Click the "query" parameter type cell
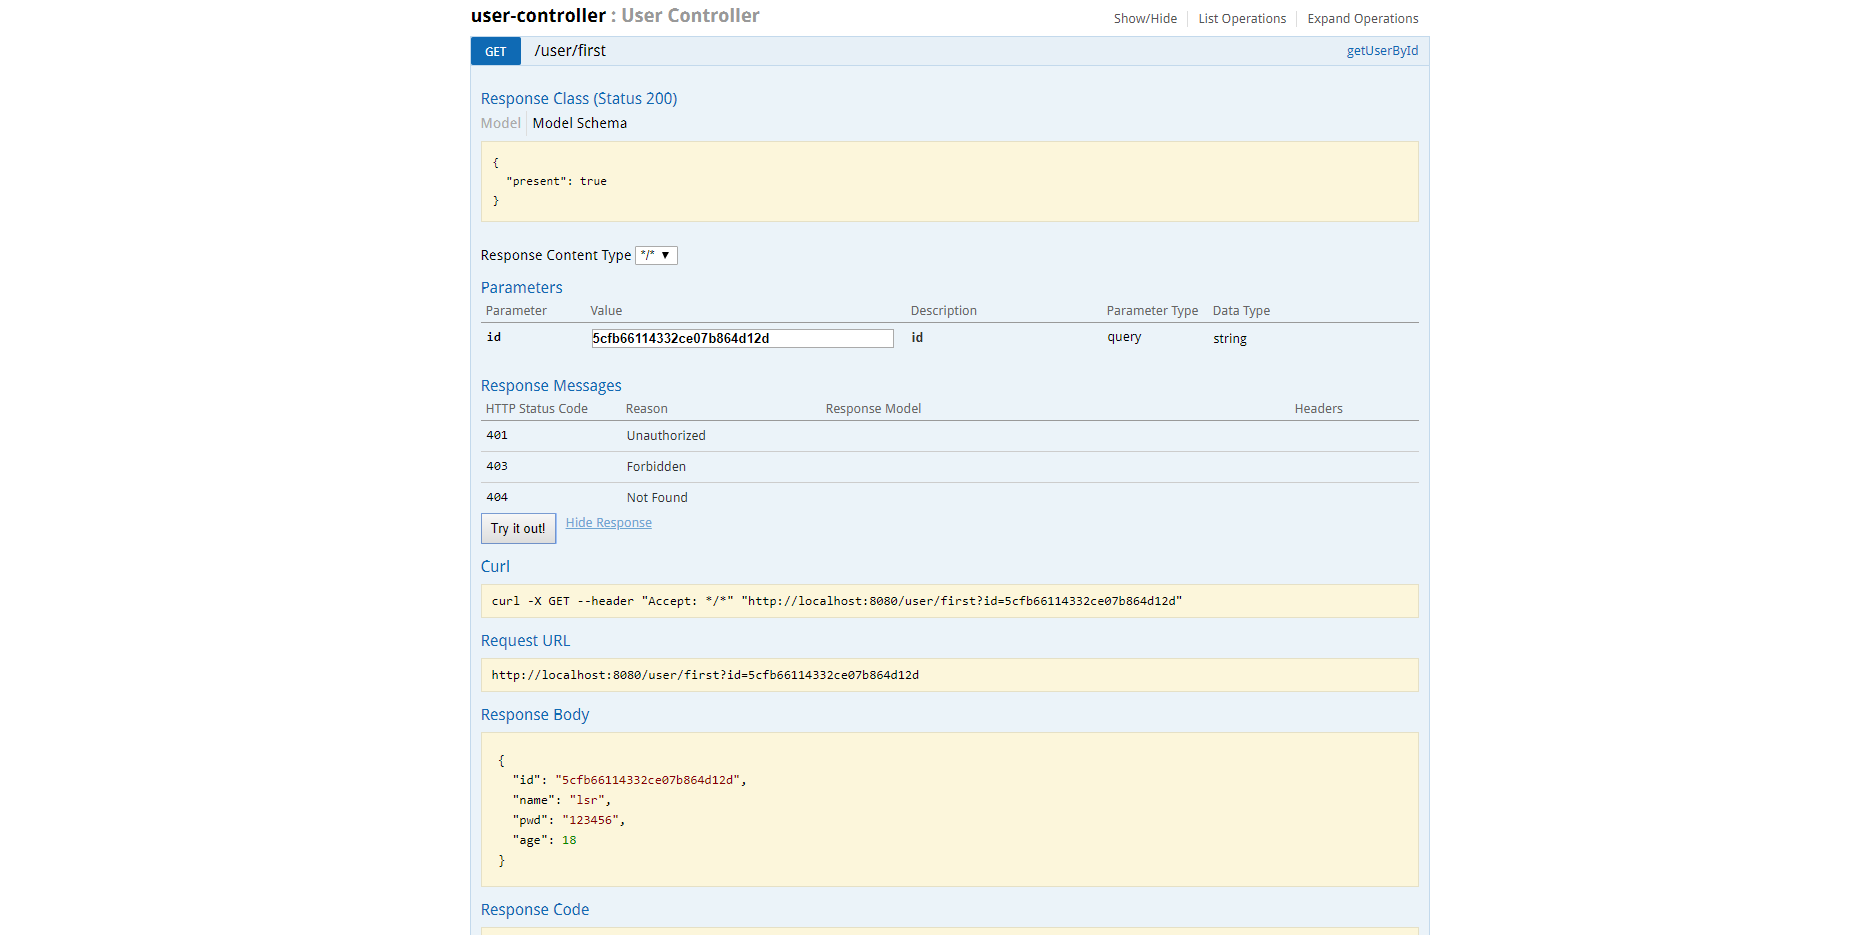 pyautogui.click(x=1124, y=338)
